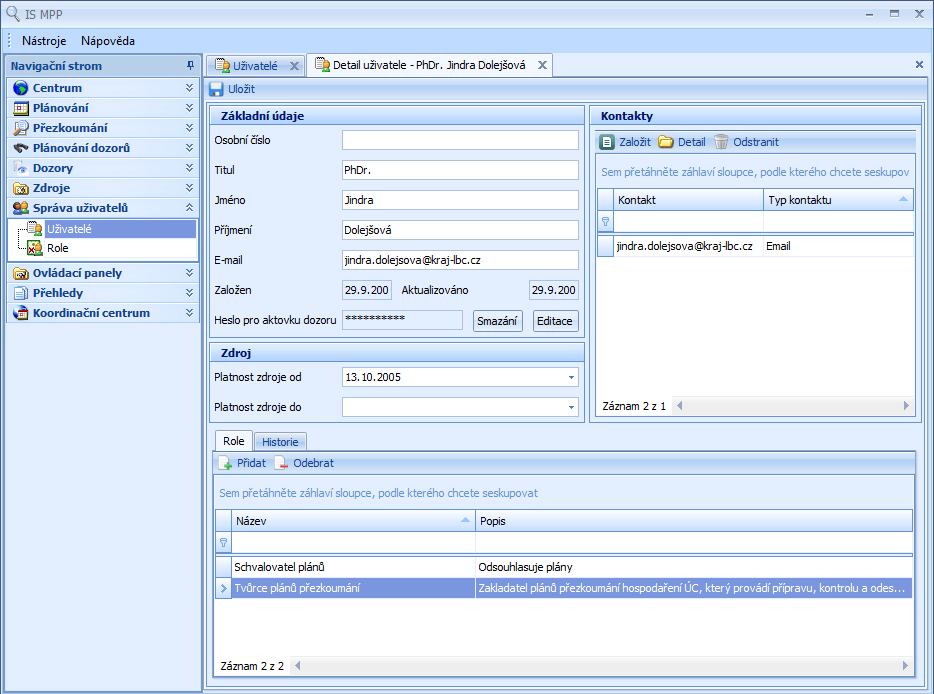Sort by the Typ kontaktu column header
The height and width of the screenshot is (694, 934).
coord(838,200)
